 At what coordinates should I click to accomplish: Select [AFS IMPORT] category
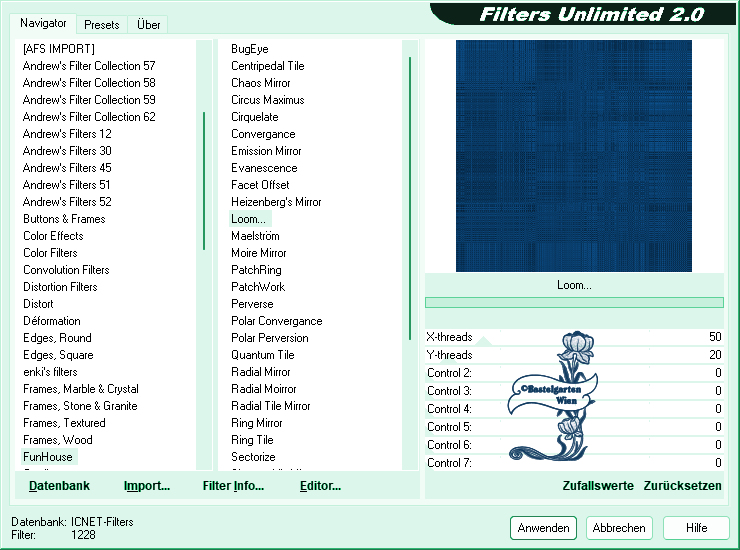click(x=59, y=49)
